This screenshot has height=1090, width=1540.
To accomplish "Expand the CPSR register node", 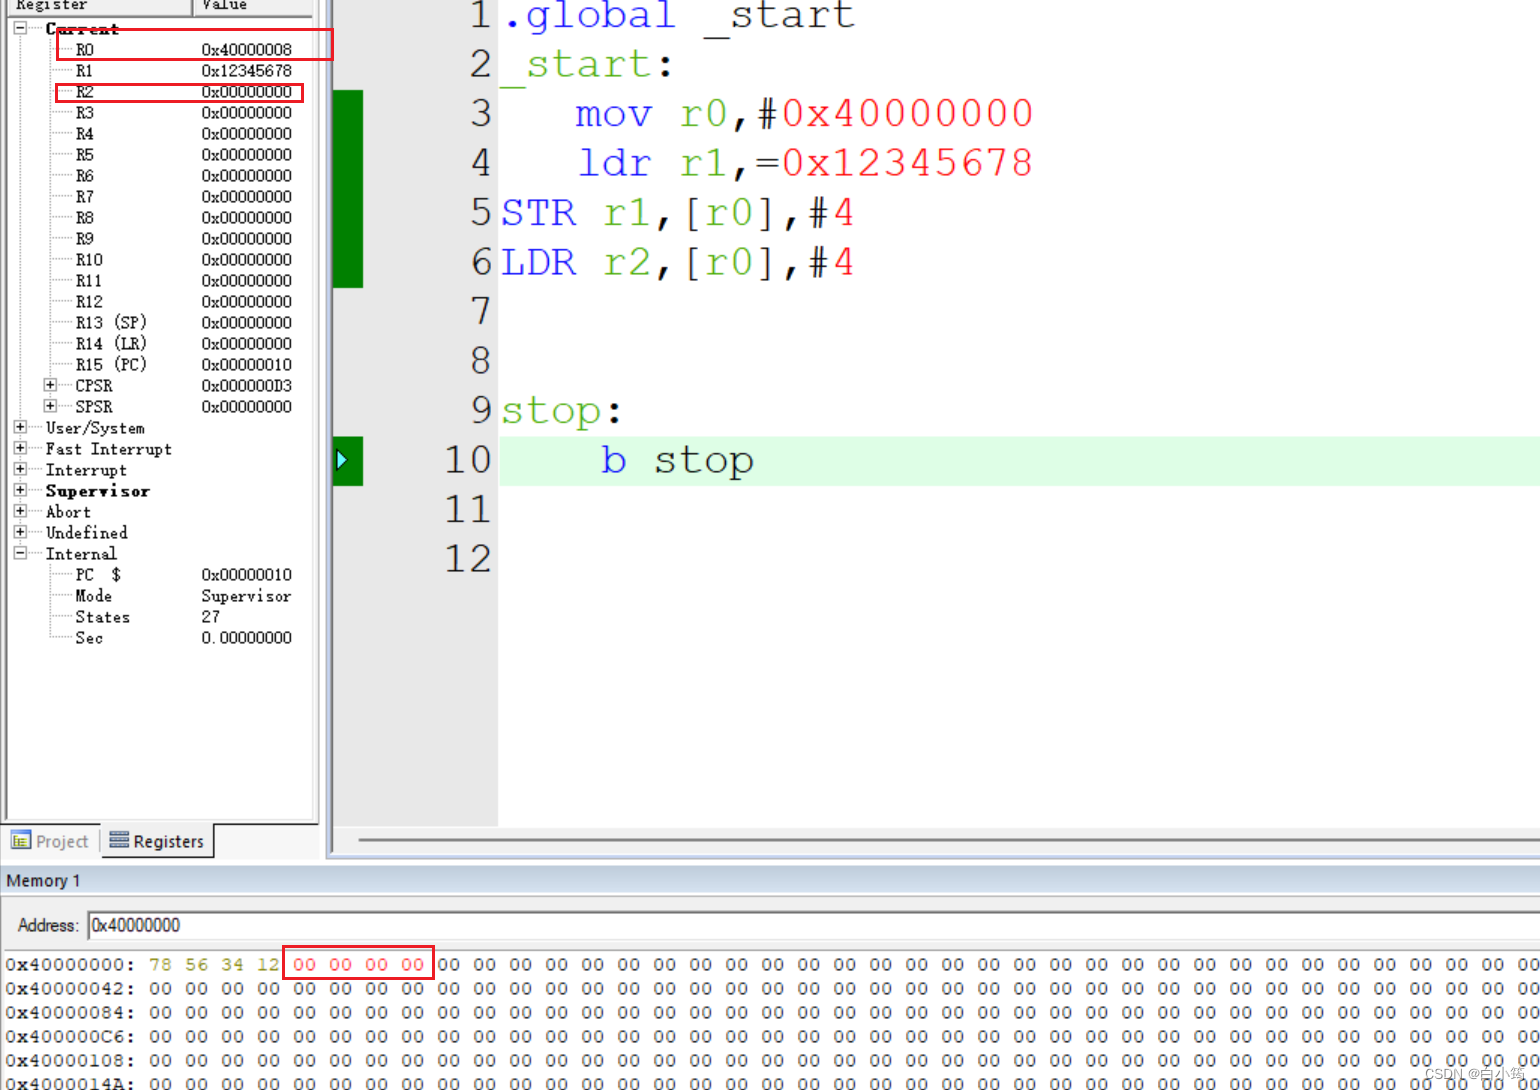I will [x=50, y=385].
